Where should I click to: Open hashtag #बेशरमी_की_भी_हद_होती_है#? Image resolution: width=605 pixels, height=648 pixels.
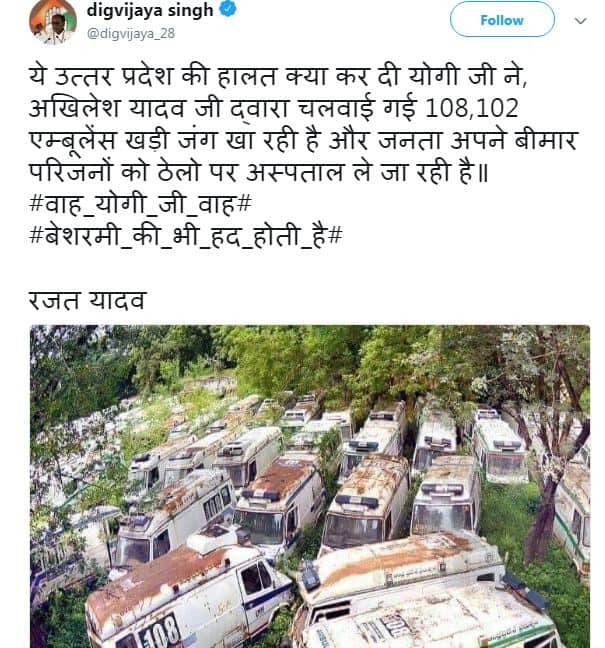[x=186, y=236]
